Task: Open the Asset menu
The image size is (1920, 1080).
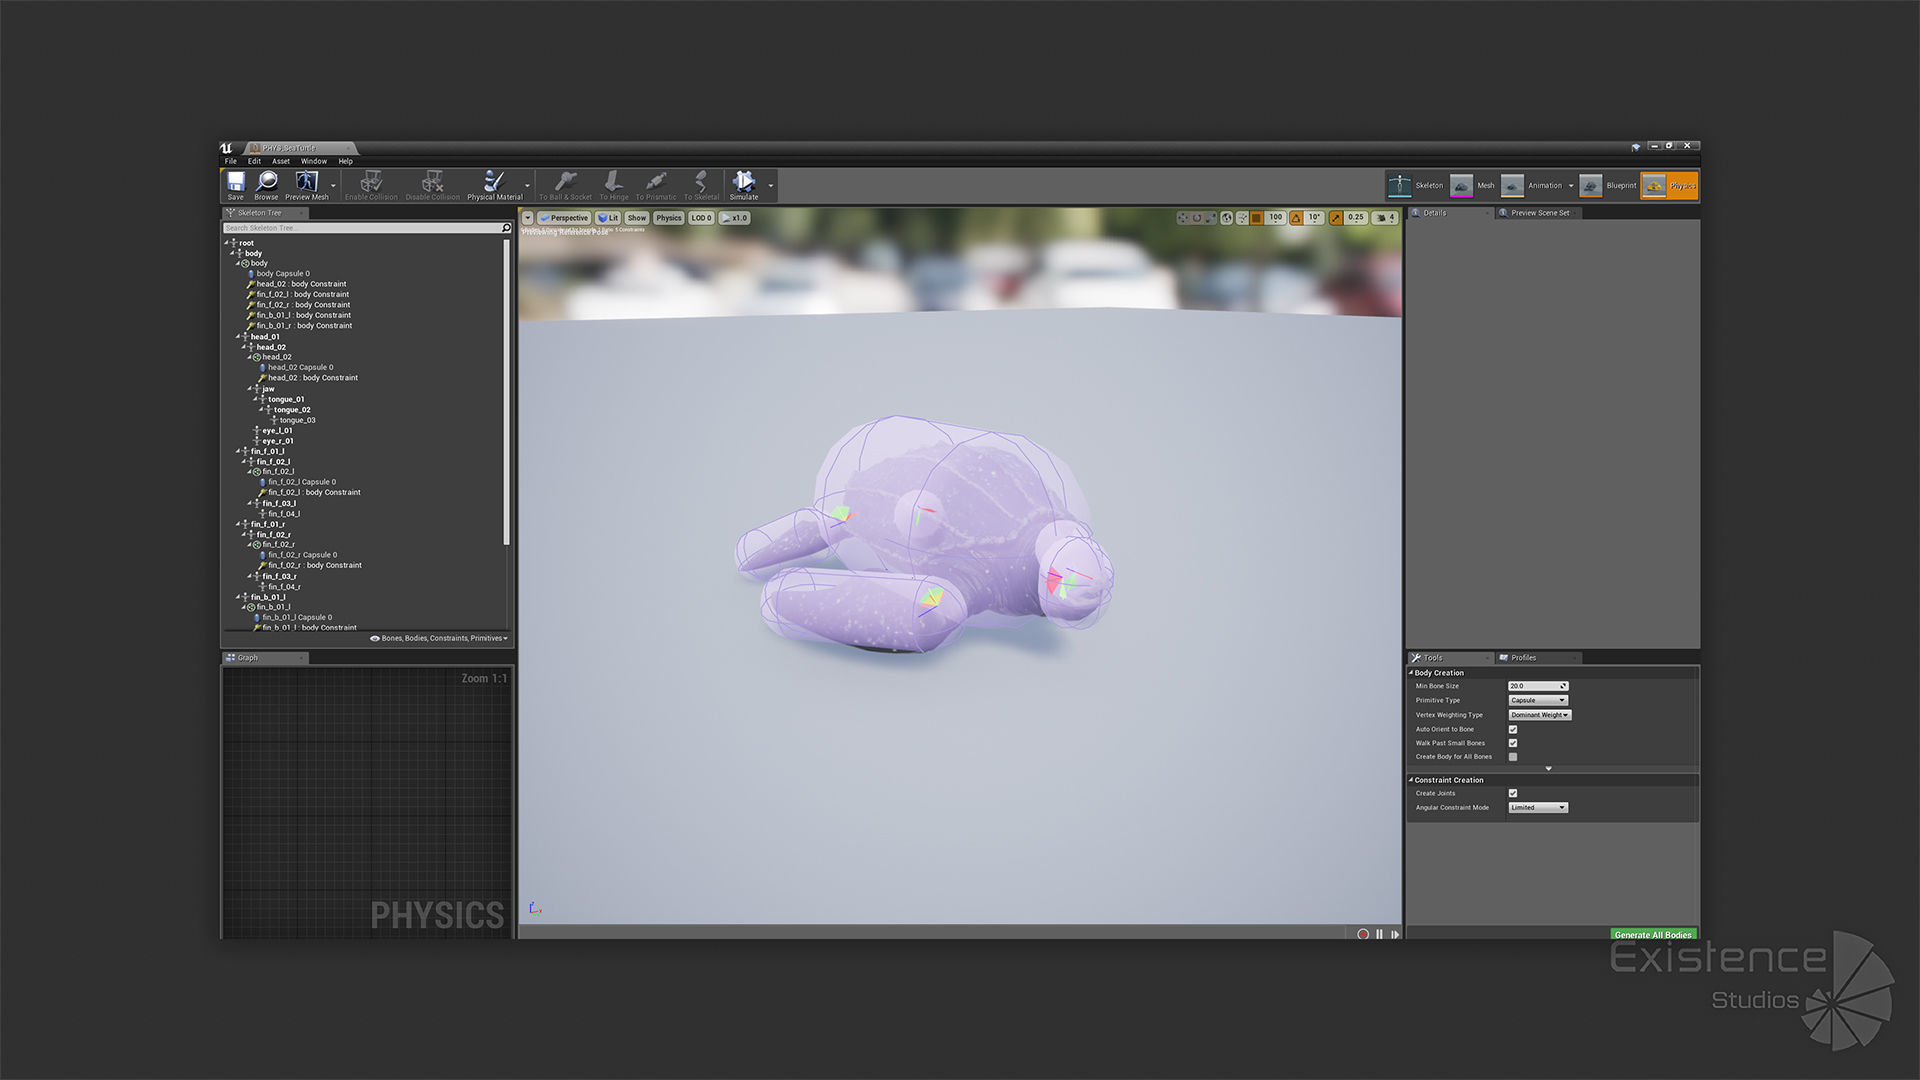Action: pyautogui.click(x=281, y=161)
